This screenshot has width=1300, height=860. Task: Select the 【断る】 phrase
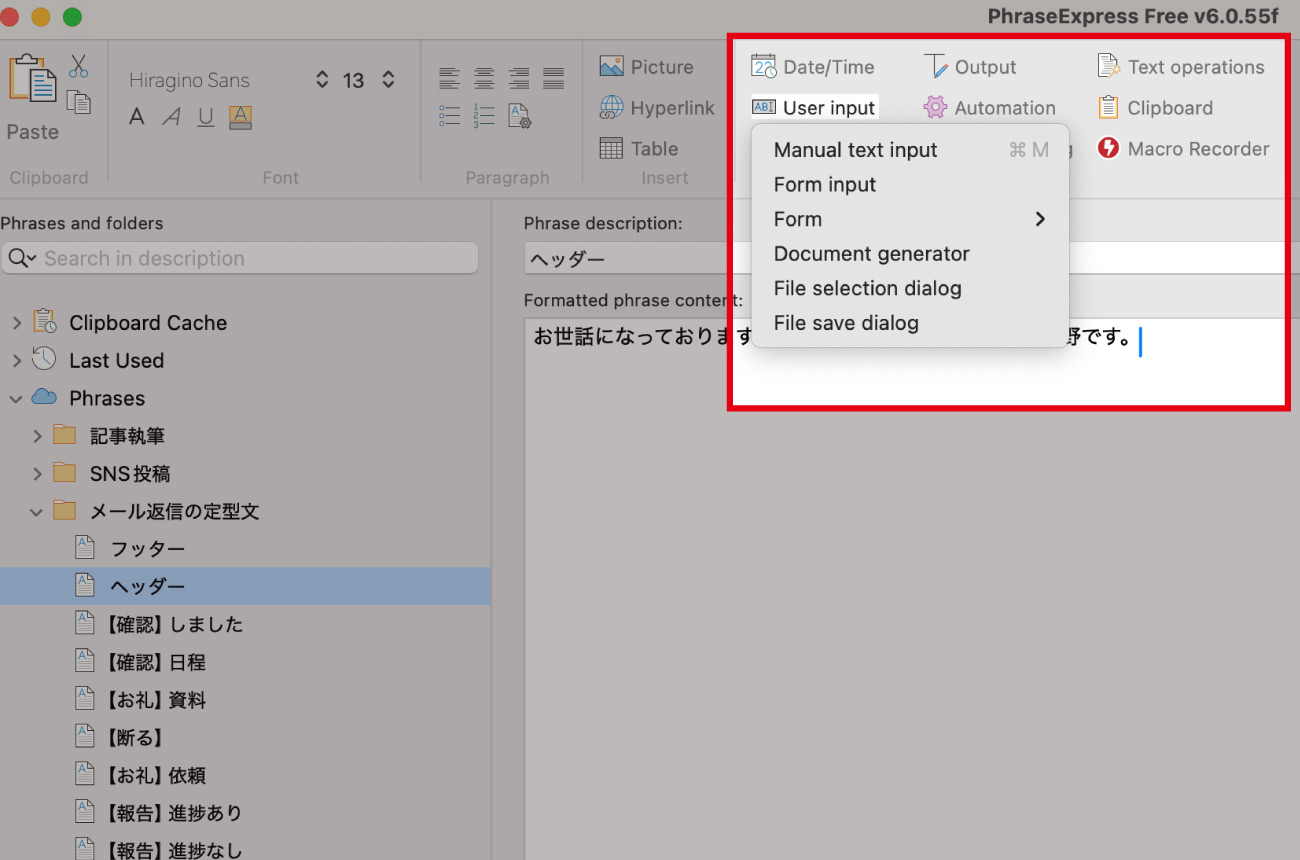click(x=134, y=738)
